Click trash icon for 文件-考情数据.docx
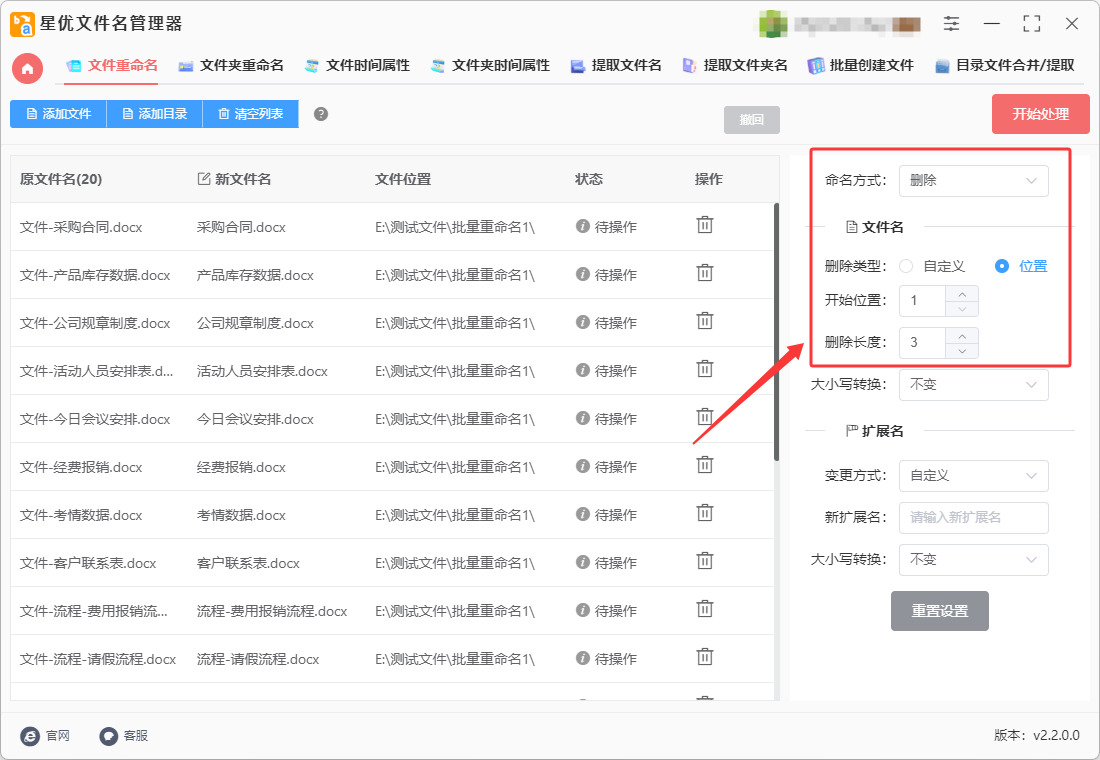 point(704,513)
